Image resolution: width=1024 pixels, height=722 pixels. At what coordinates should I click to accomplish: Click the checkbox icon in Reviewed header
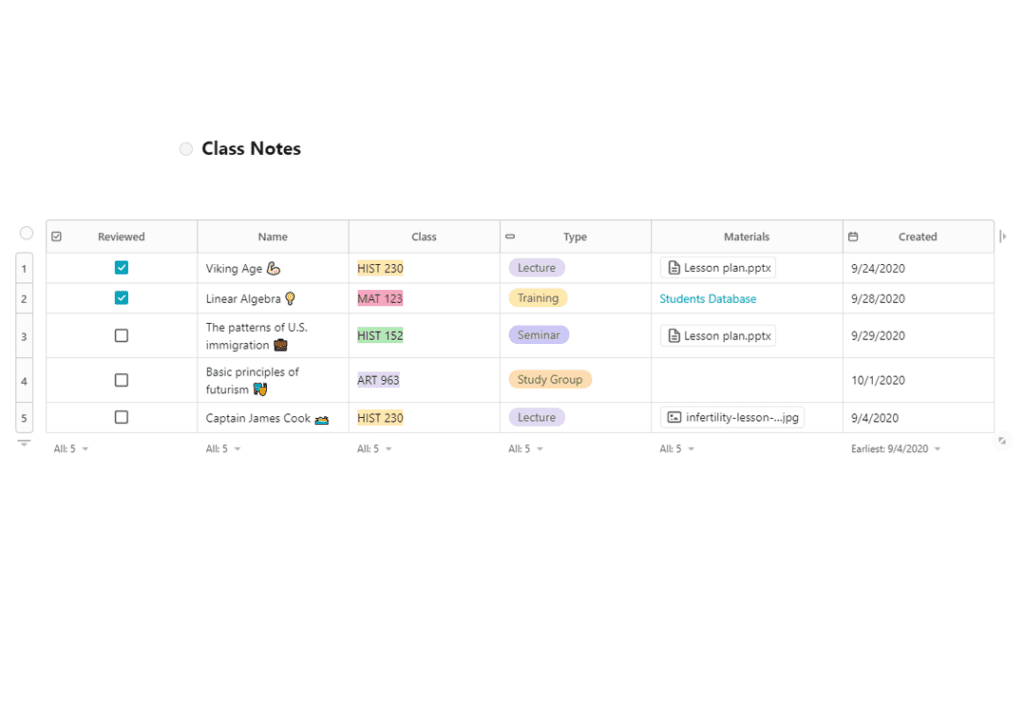point(56,237)
